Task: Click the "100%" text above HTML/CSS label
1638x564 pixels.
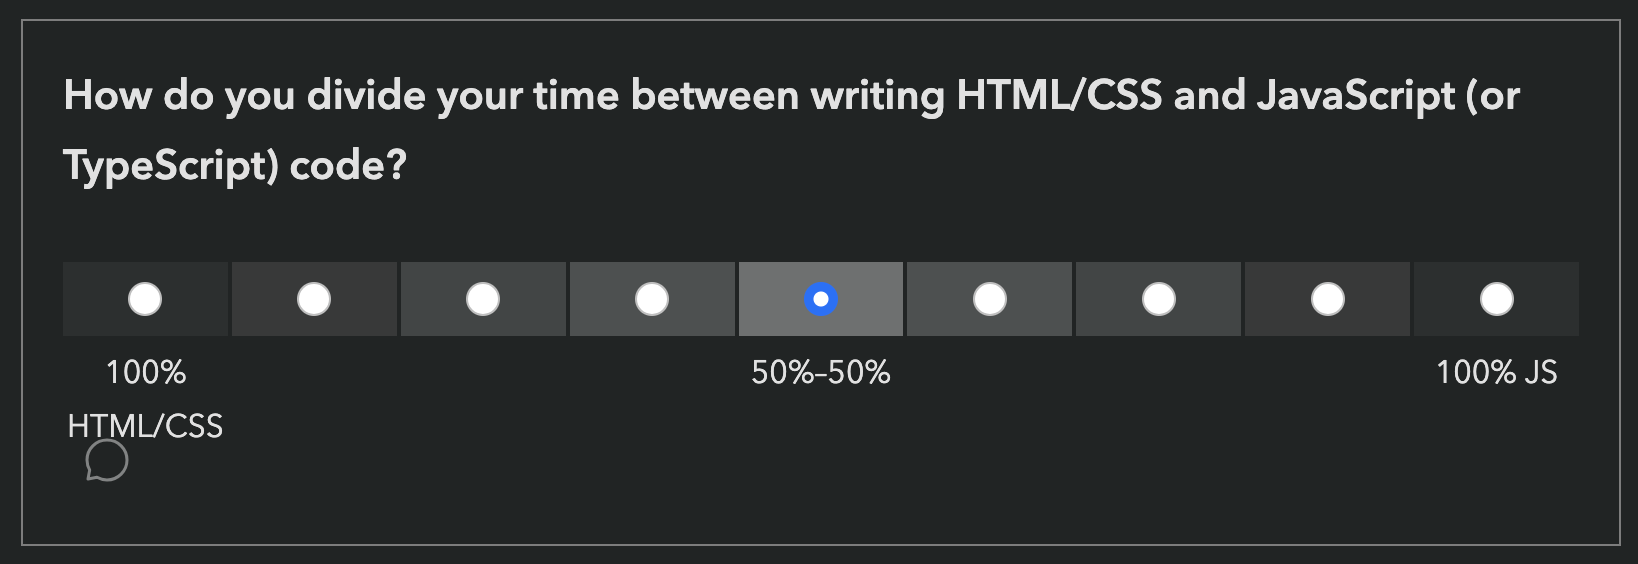Action: (x=146, y=373)
